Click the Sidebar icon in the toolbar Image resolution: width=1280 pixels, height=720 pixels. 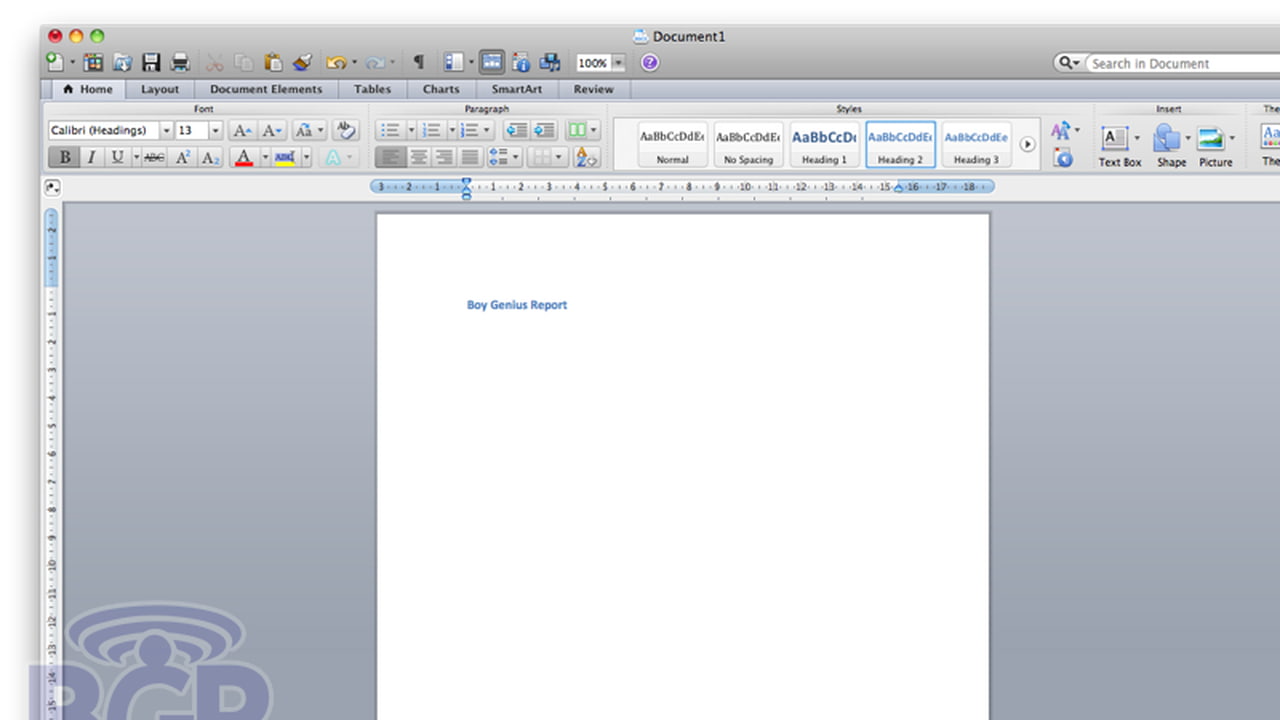click(x=454, y=62)
